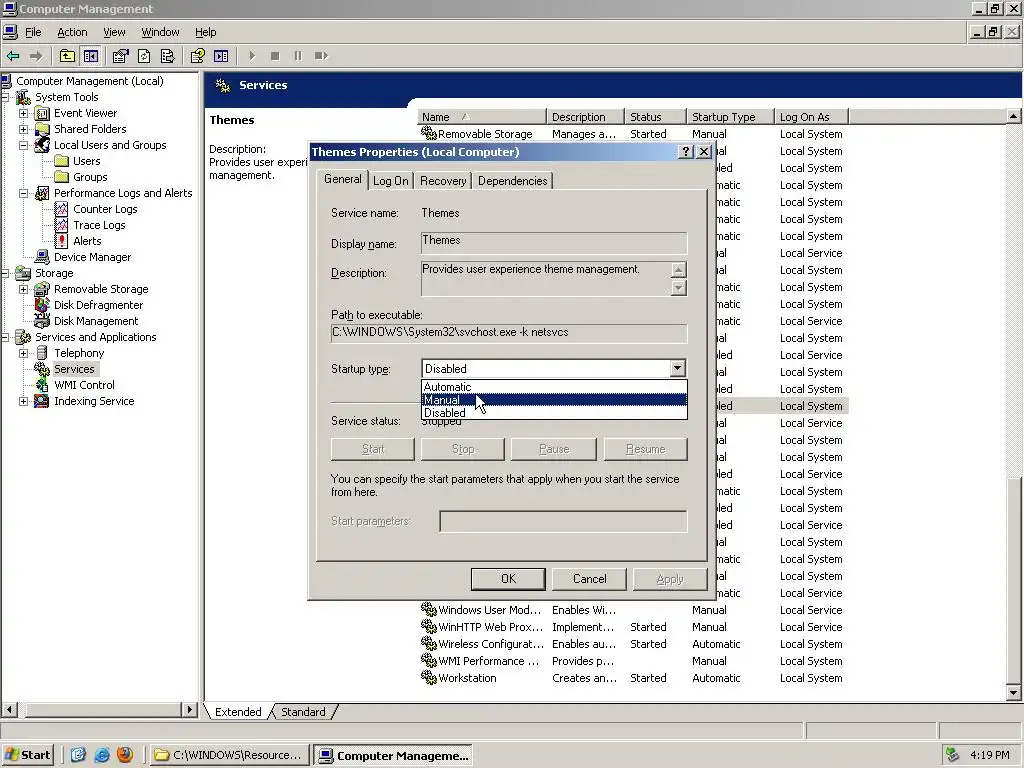This screenshot has height=768, width=1024.
Task: Select the Windows User Mod... service row
Action: tap(634, 610)
